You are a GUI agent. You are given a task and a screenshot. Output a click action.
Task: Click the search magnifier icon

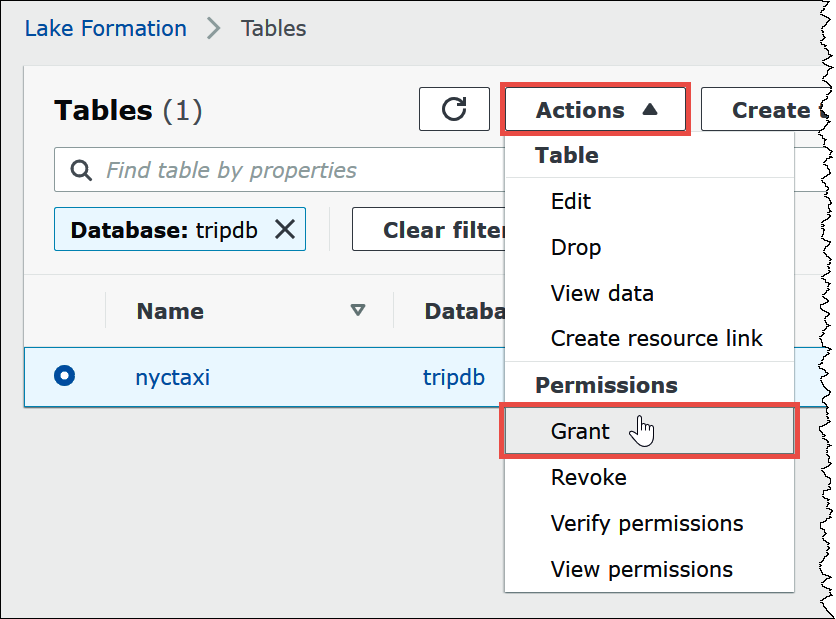click(82, 170)
